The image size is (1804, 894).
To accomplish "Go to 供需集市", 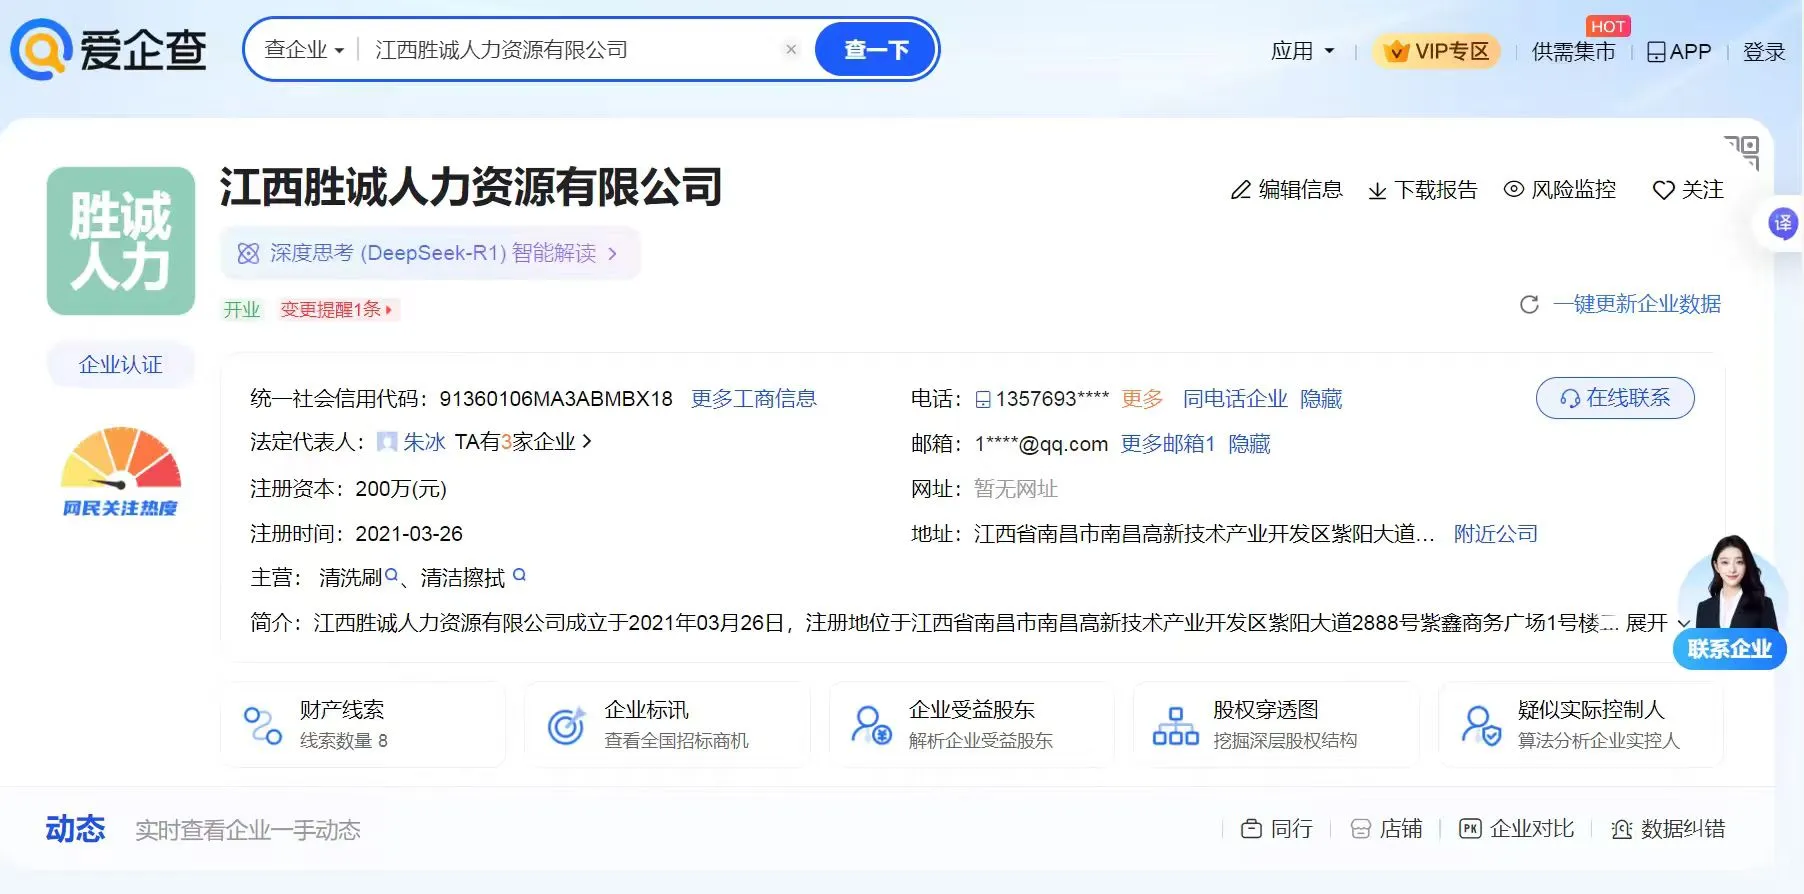I will click(x=1573, y=52).
